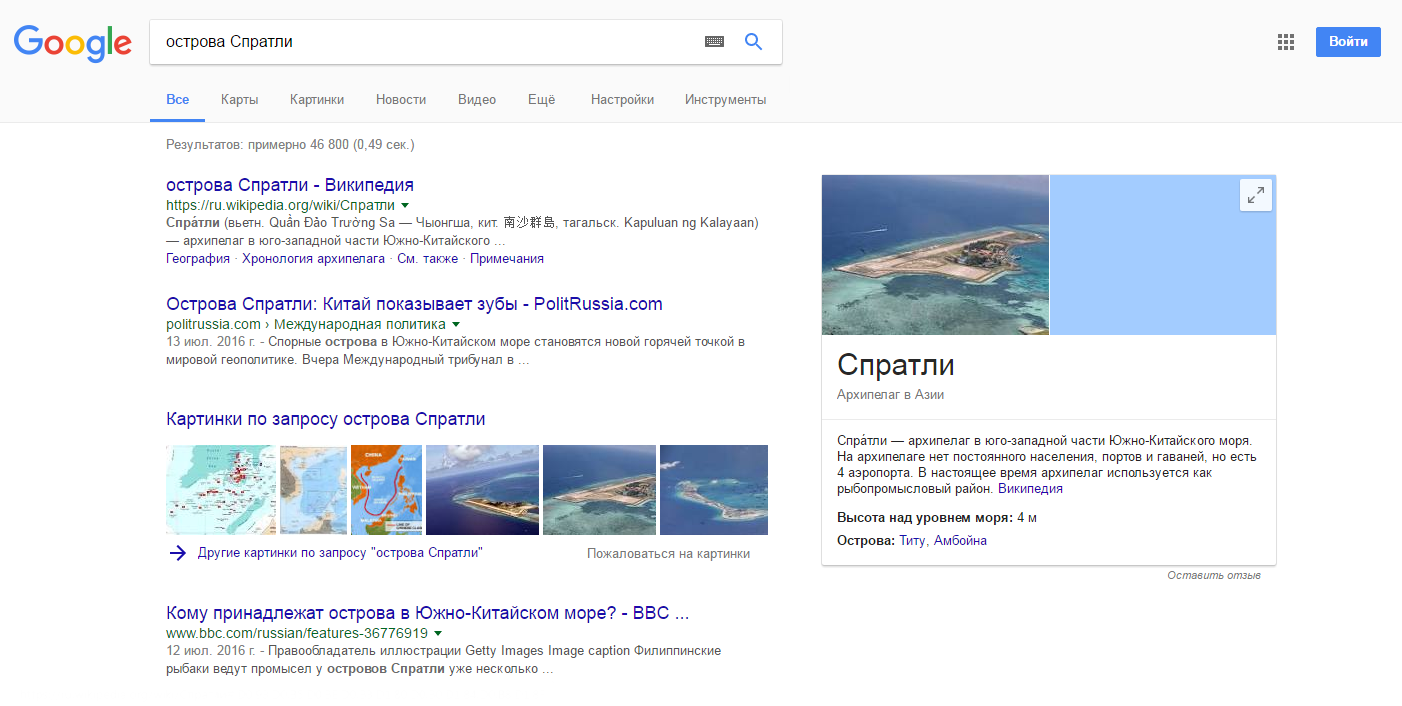Click the blue magnifying glass search icon
This screenshot has width=1402, height=706.
click(x=754, y=42)
